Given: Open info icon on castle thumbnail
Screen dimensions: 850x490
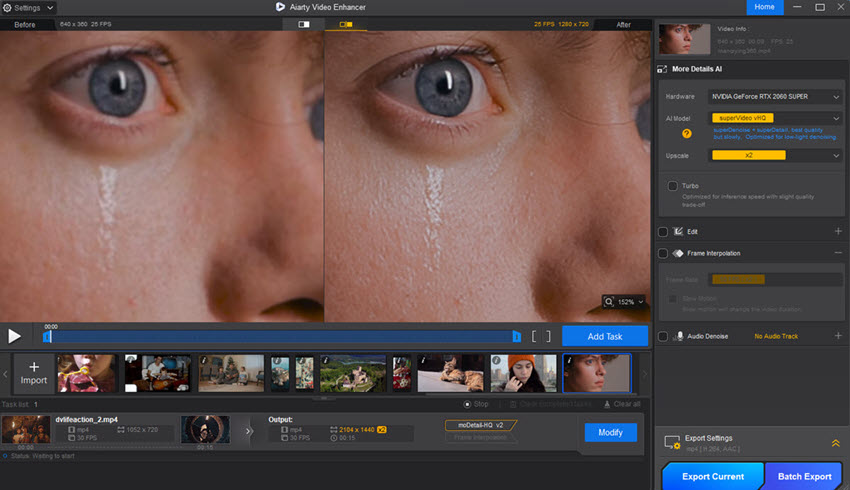Looking at the screenshot, I should [326, 360].
